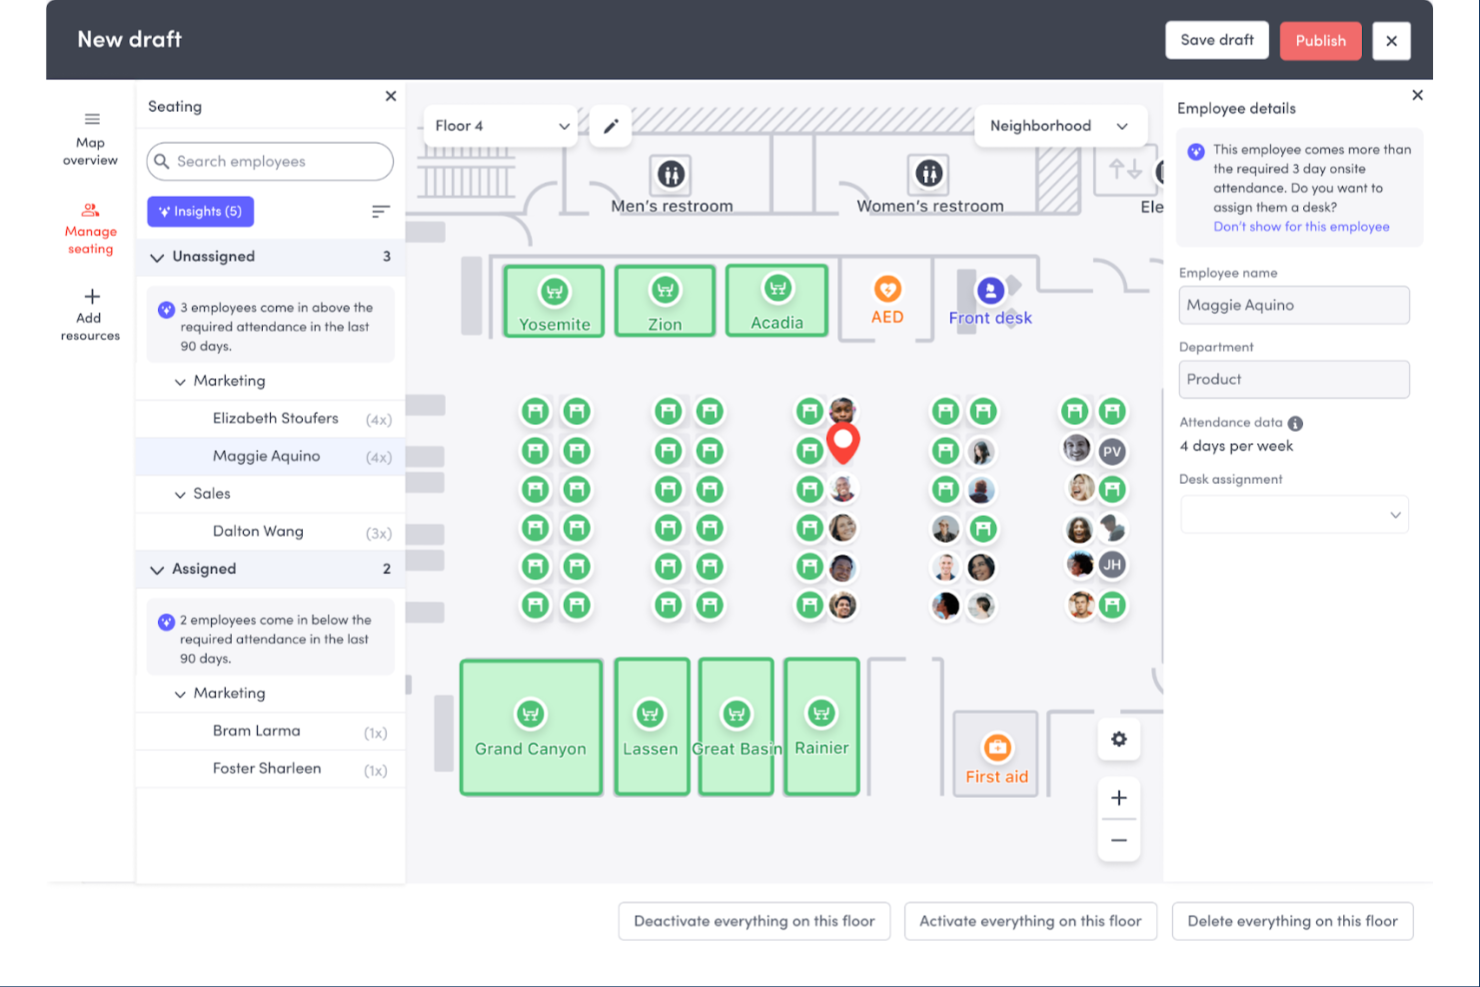Click Don't show for this employee
This screenshot has width=1480, height=987.
(x=1301, y=226)
